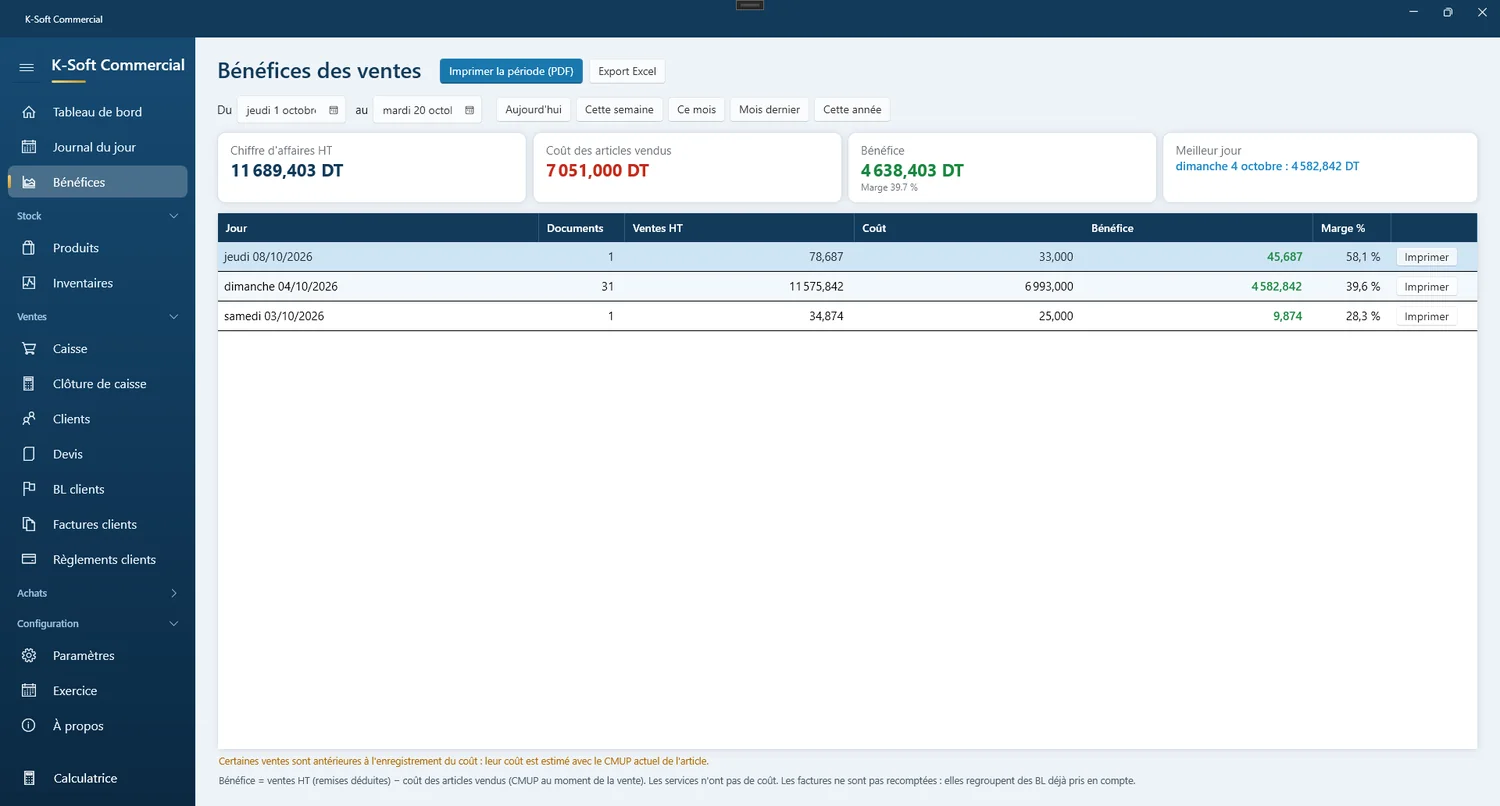Image resolution: width=1500 pixels, height=806 pixels.
Task: Open Factures clients copy icon
Action: (29, 524)
